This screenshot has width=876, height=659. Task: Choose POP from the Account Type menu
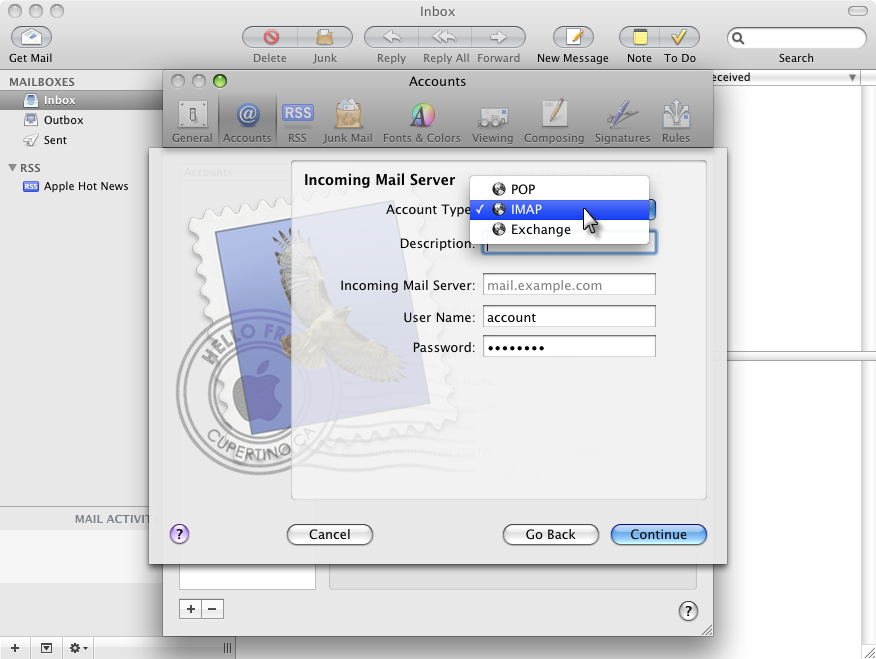[x=559, y=189]
